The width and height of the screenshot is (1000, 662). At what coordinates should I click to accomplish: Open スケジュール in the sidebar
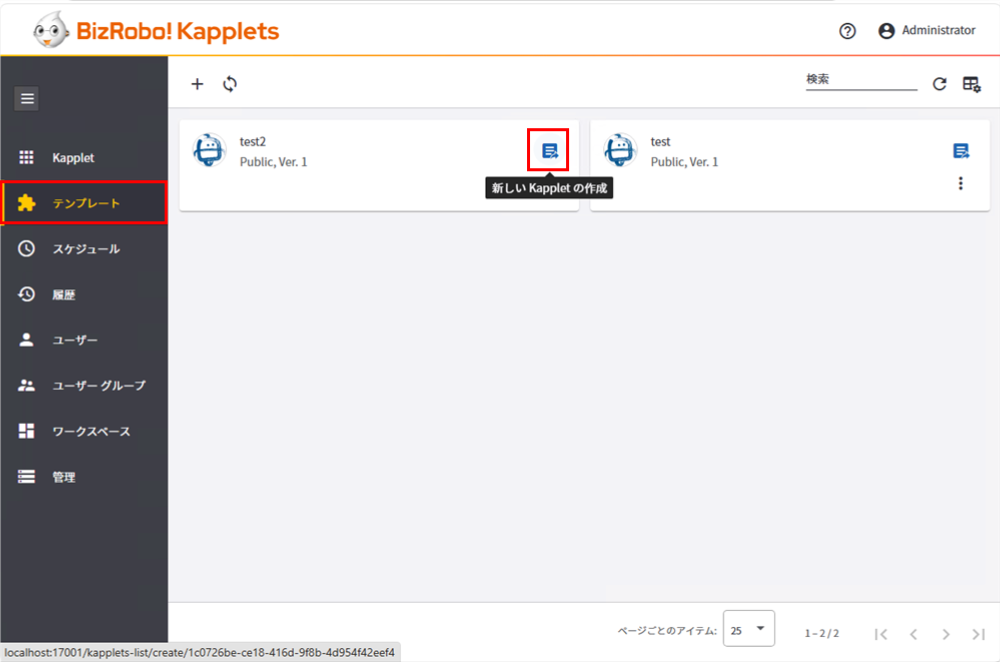[x=84, y=249]
